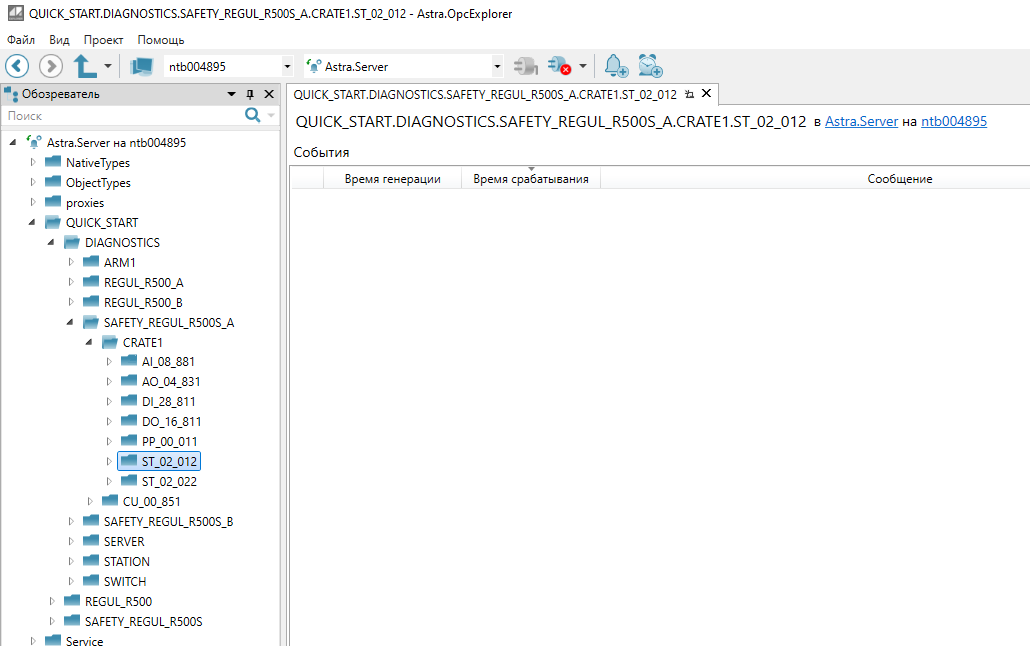The image size is (1030, 646).
Task: Open the Проект menu
Action: (103, 40)
